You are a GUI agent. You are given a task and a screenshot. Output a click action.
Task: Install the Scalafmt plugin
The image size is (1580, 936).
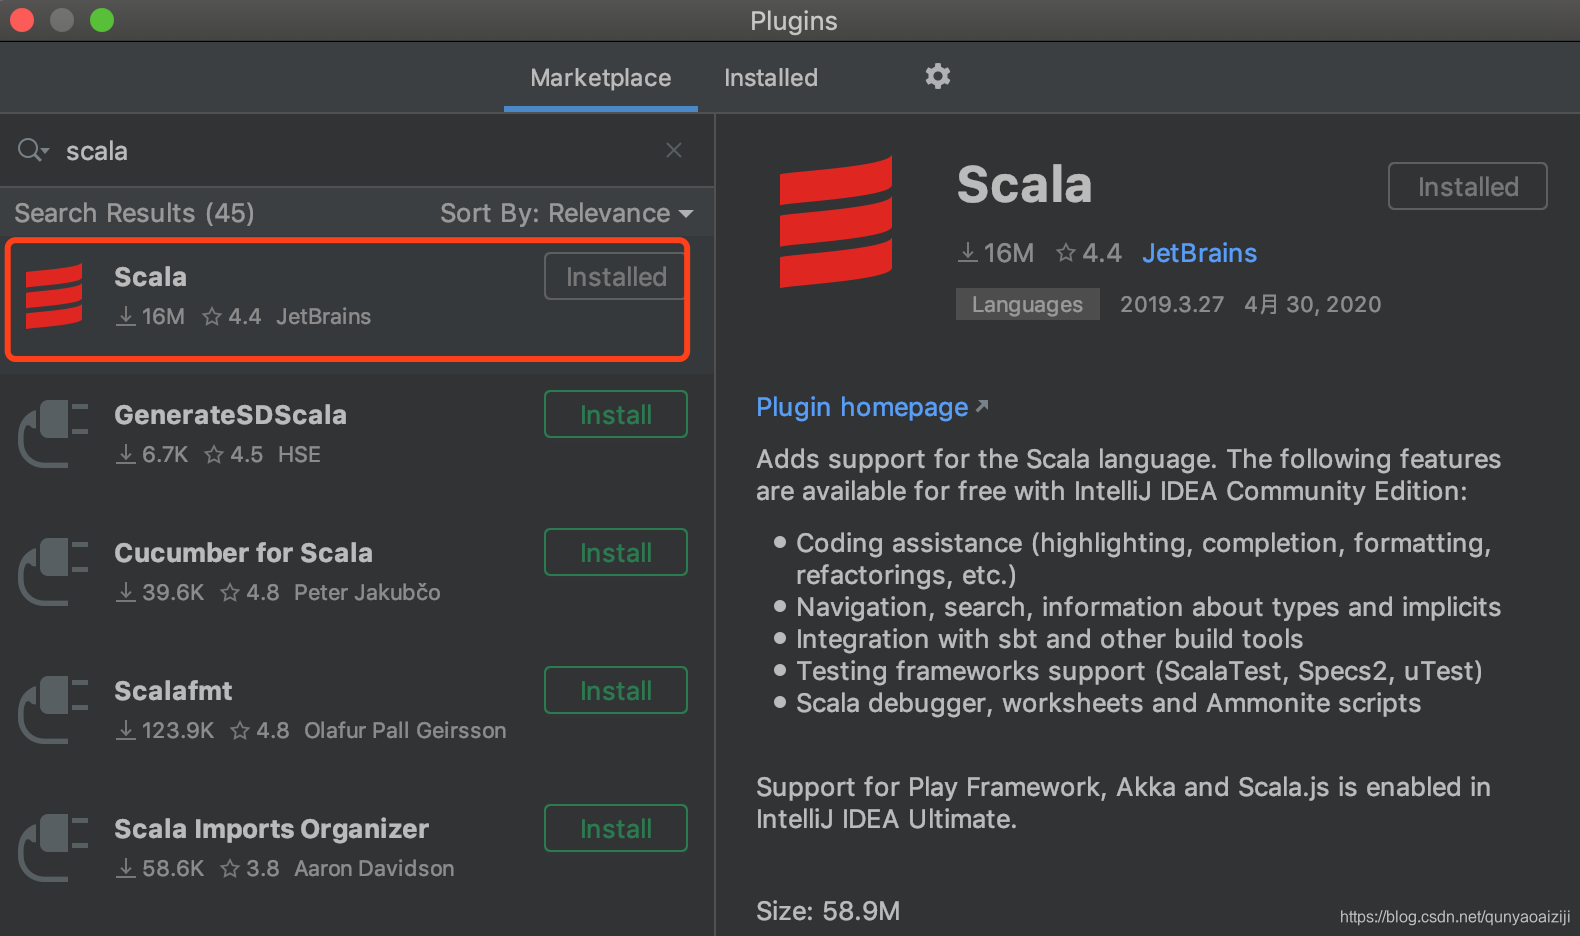point(615,691)
